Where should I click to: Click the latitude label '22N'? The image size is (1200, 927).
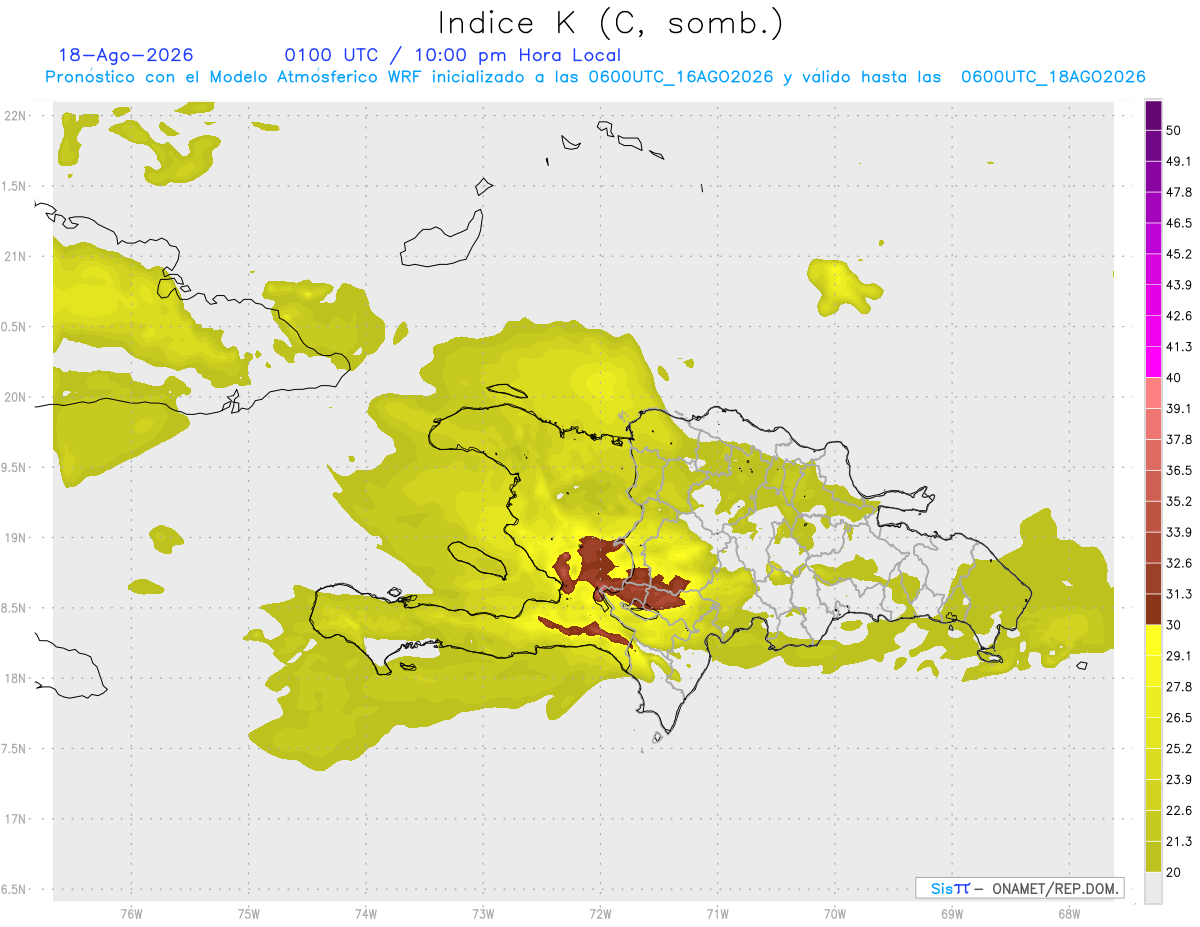tap(16, 115)
